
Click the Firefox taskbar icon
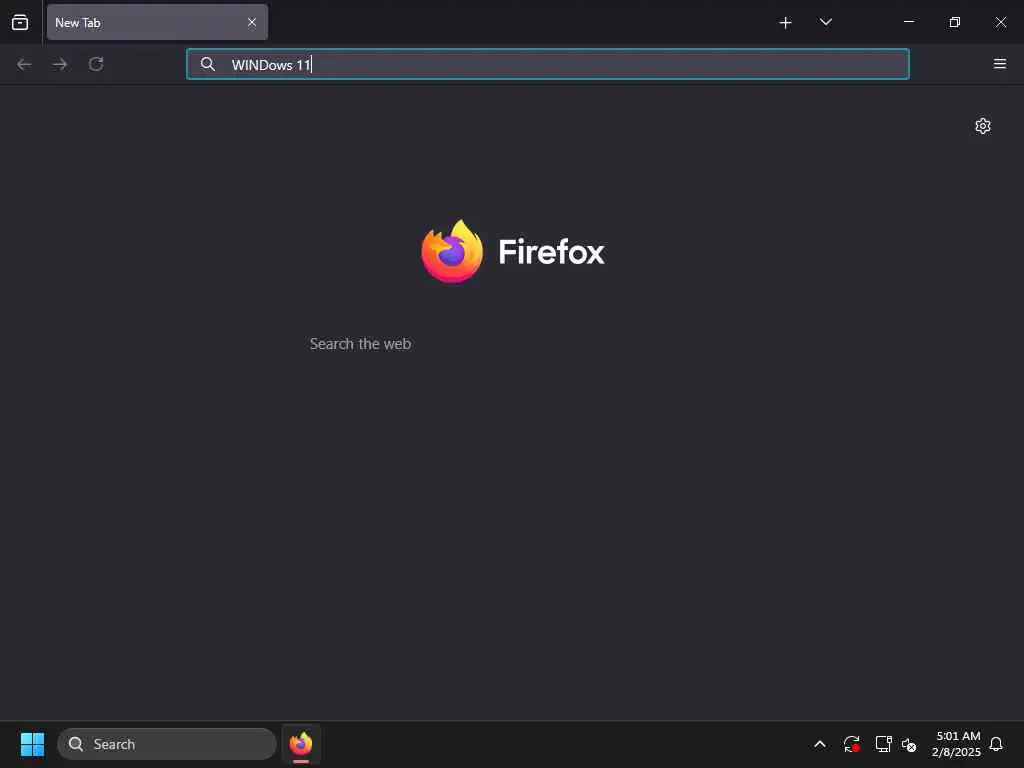pos(301,744)
